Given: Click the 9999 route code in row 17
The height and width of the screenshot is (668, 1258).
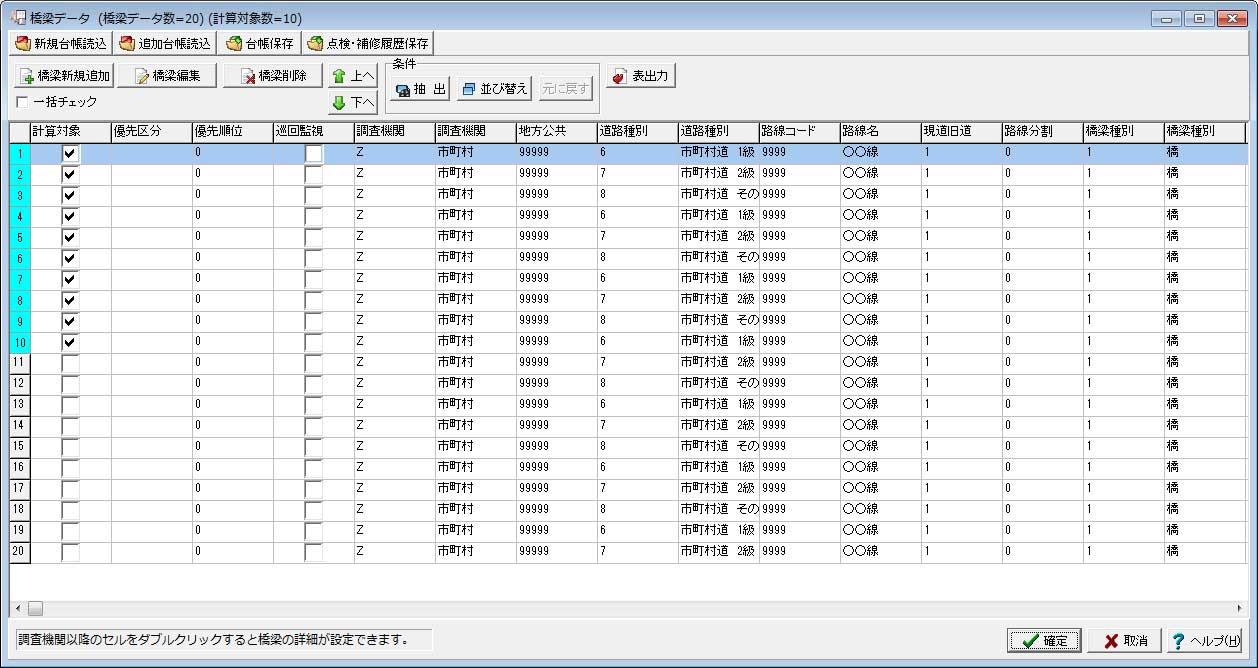Looking at the screenshot, I should 799,489.
